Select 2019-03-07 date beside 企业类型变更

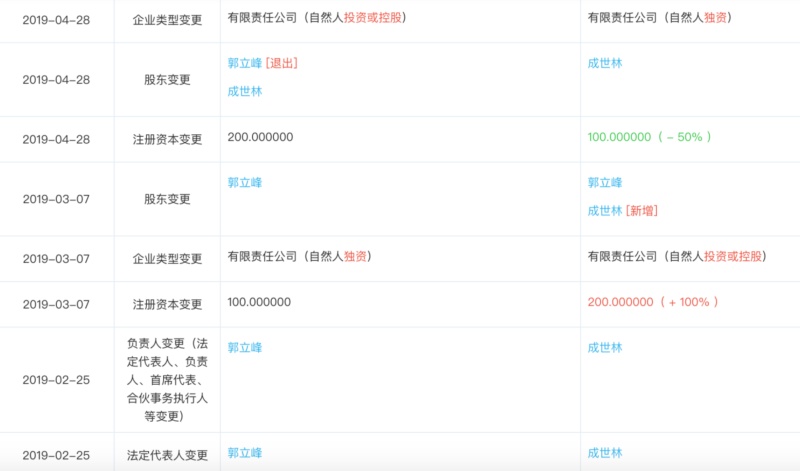click(56, 259)
